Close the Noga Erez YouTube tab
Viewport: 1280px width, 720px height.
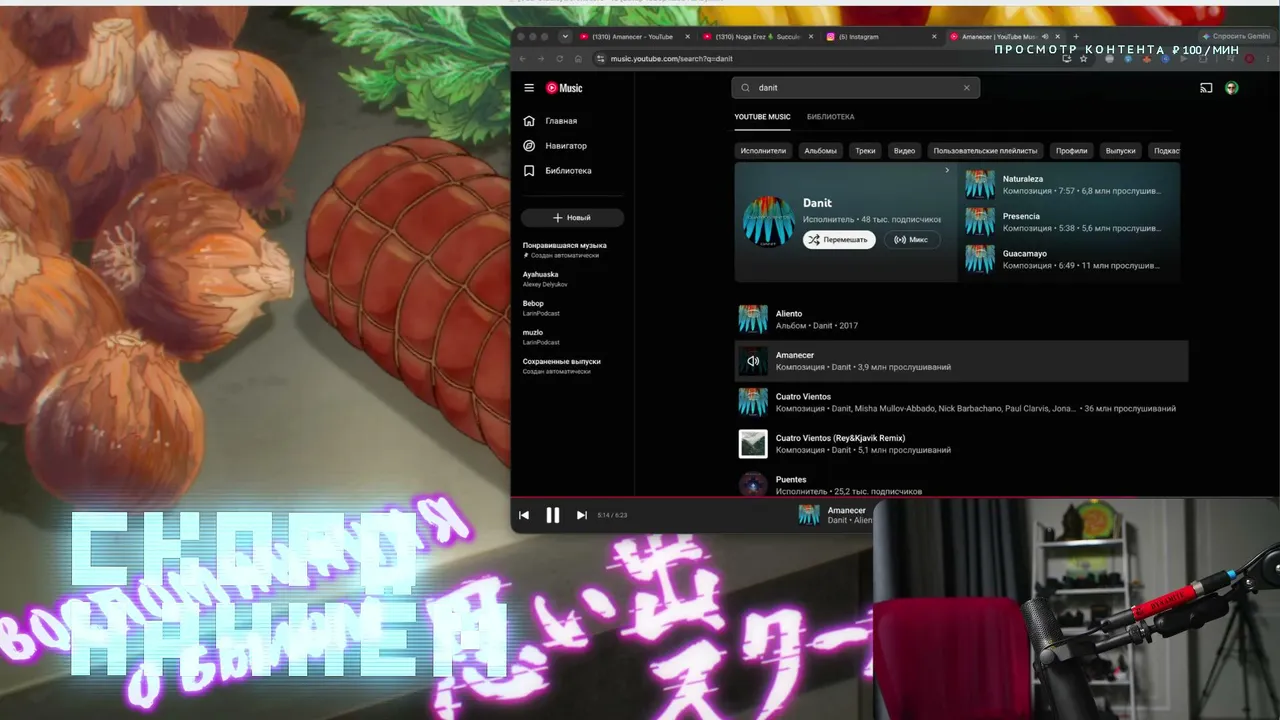coord(811,37)
